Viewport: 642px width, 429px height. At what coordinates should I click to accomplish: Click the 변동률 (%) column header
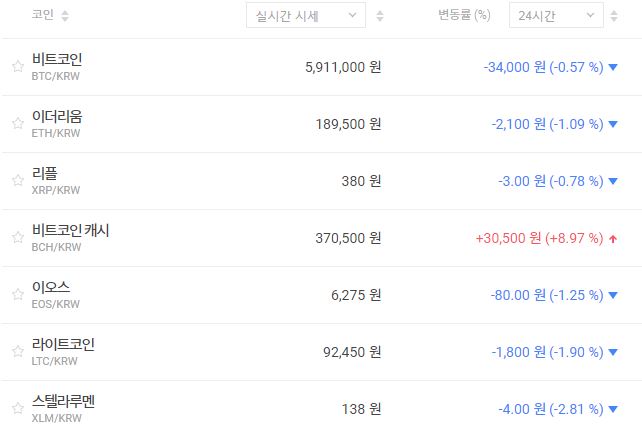coord(464,16)
